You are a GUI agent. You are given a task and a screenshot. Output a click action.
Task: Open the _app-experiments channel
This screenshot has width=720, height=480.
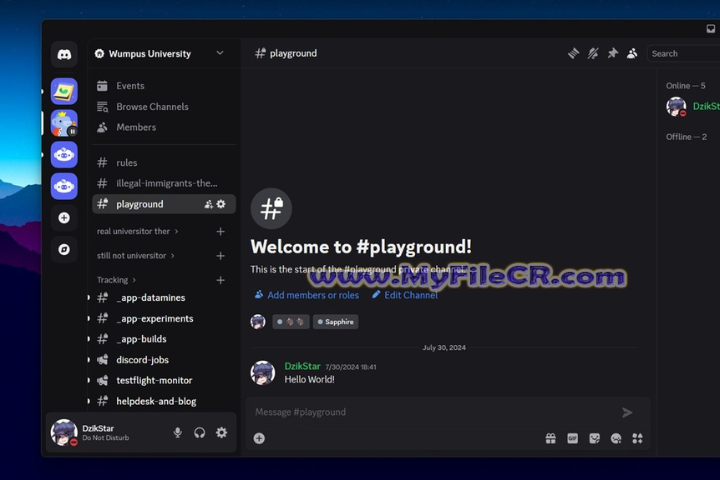[x=164, y=318]
